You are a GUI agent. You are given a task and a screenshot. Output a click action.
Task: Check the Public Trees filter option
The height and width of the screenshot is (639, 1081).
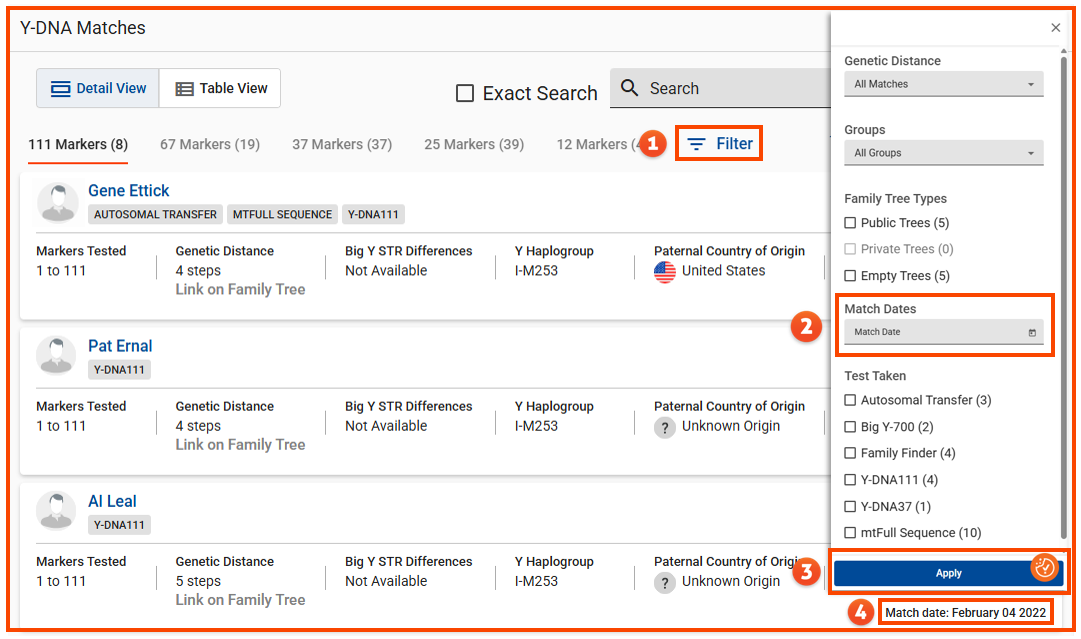[x=850, y=223]
